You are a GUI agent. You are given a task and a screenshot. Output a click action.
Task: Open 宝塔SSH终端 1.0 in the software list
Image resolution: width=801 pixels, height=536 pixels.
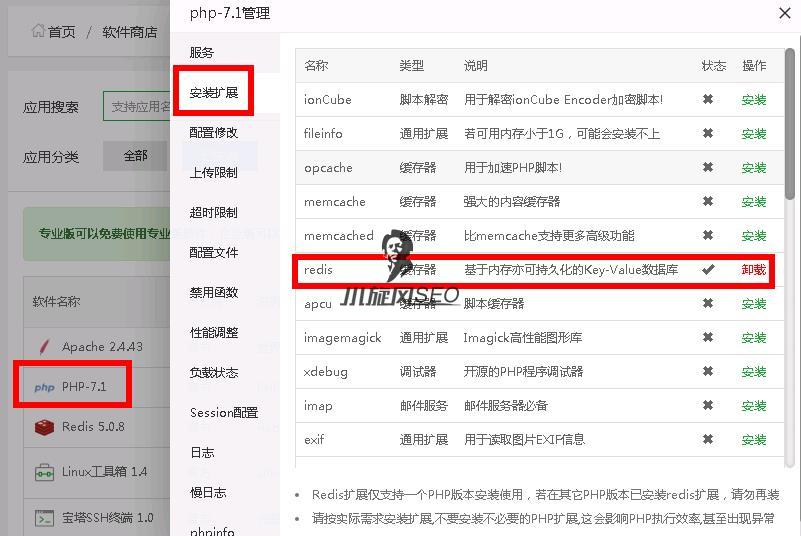(107, 518)
